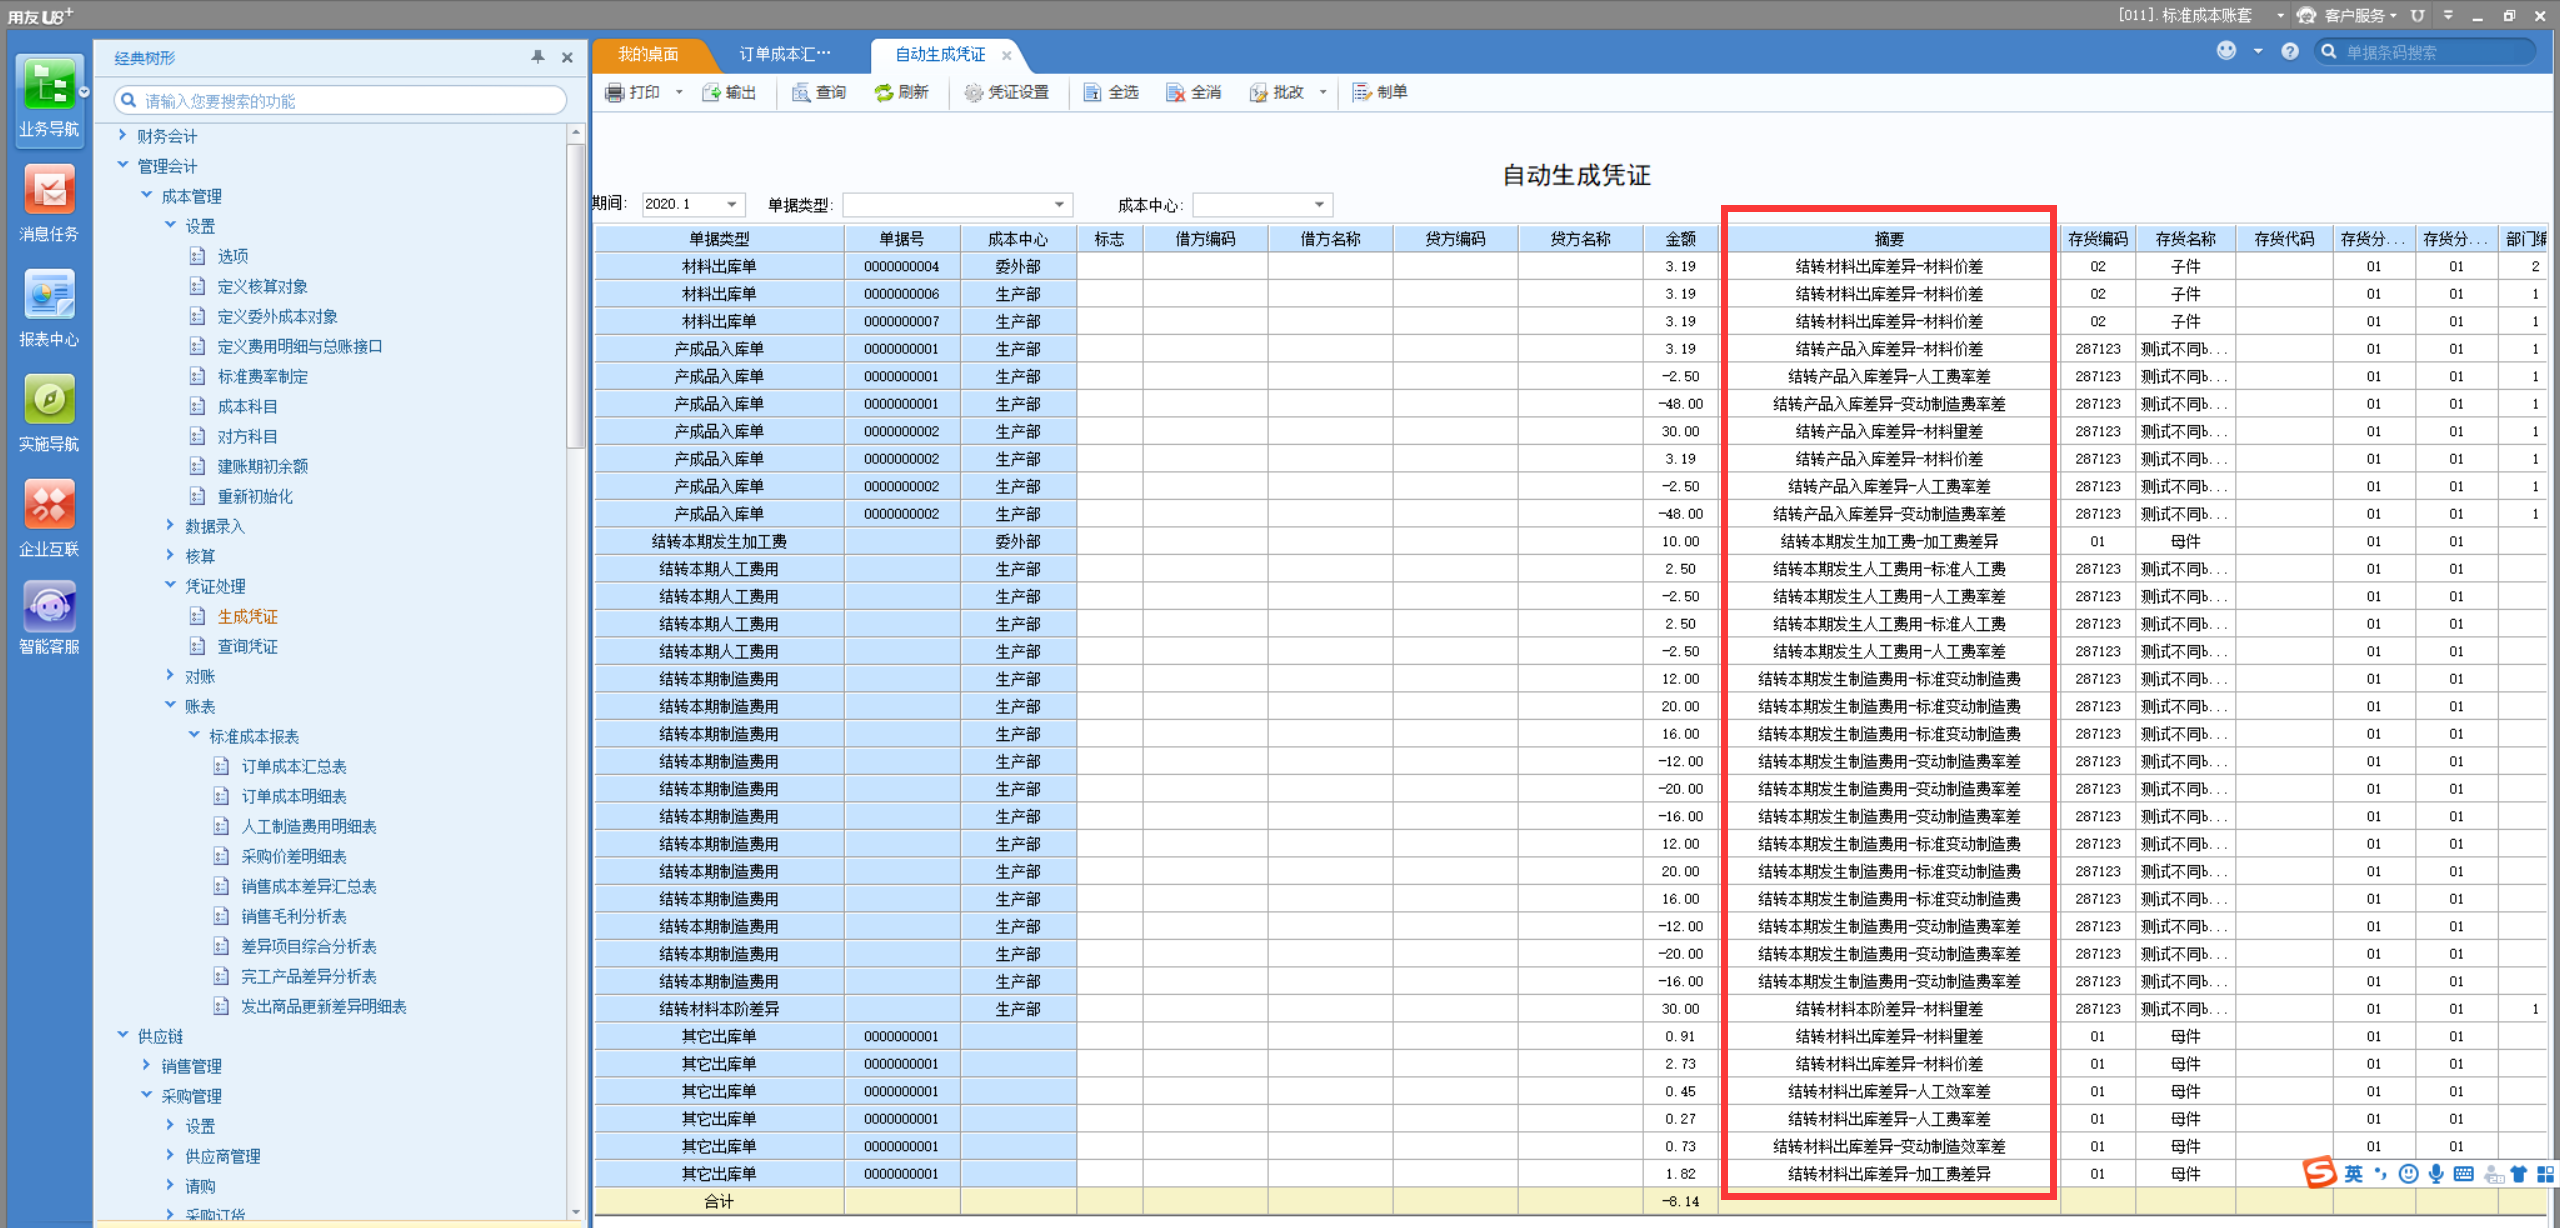Viewport: 2560px width, 1228px height.
Task: Collapse the 管理会计 tree node
Action: (123, 165)
